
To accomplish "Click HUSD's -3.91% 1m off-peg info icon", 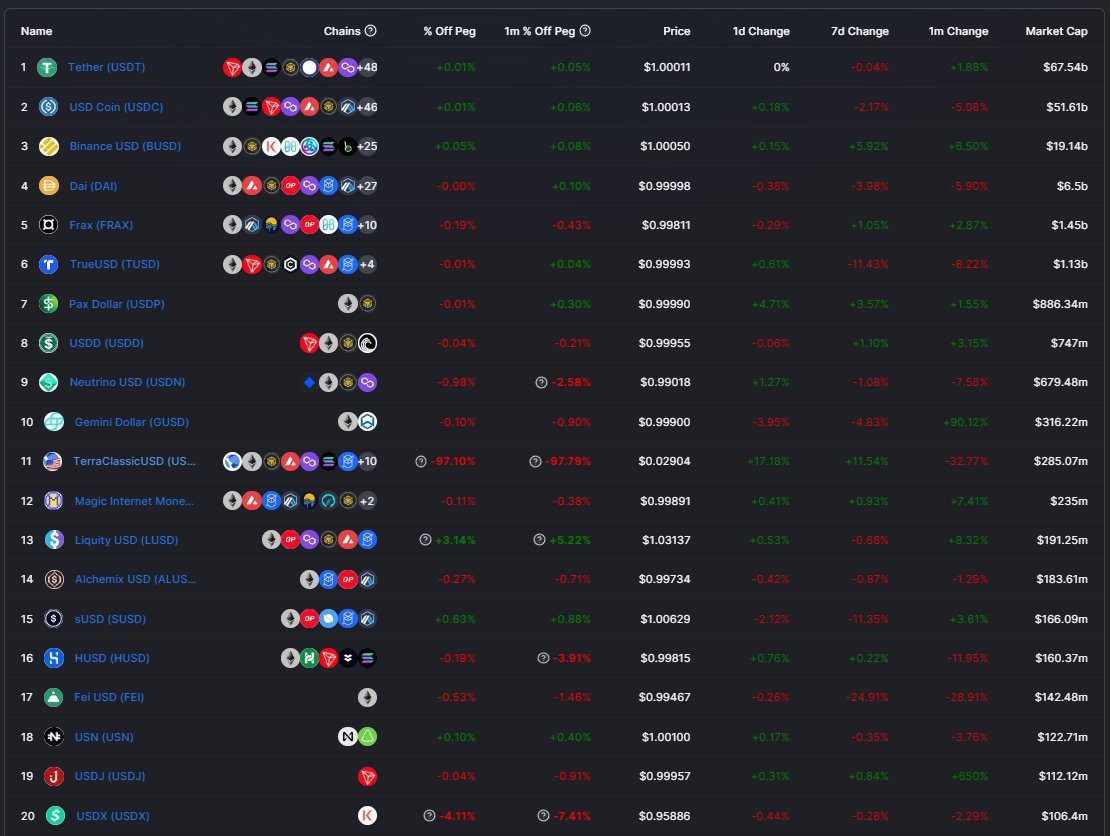I will point(543,658).
